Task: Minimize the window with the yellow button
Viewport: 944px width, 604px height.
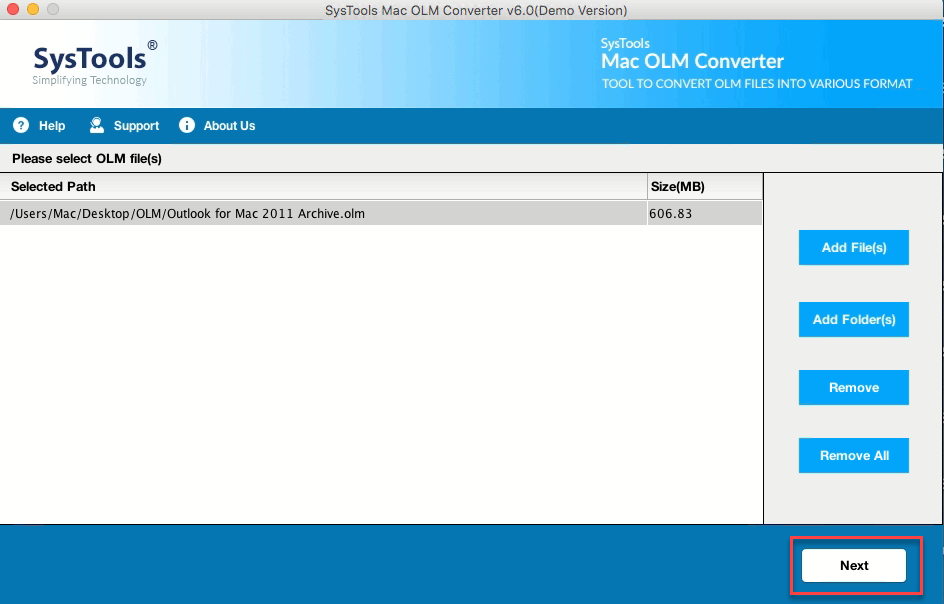Action: coord(33,9)
